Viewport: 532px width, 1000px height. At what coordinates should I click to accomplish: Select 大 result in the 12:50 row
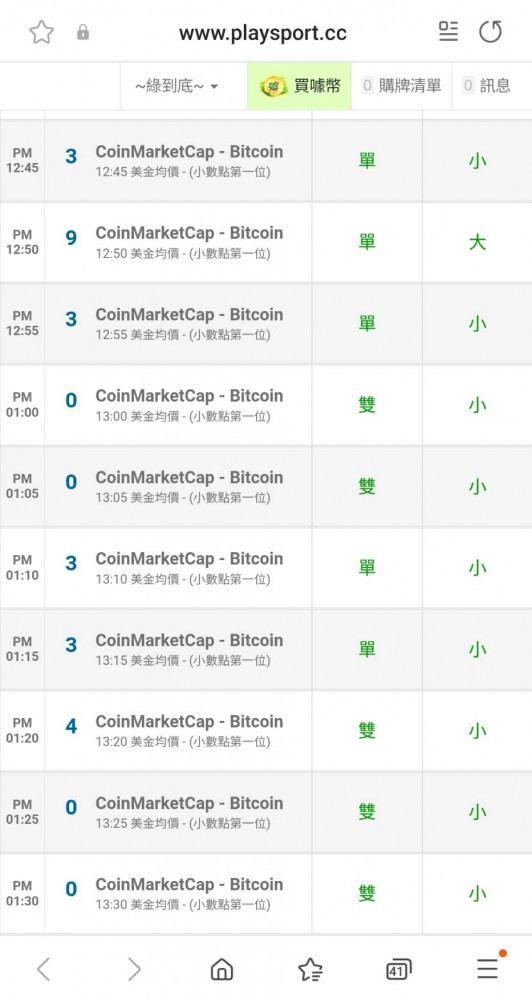tap(477, 242)
